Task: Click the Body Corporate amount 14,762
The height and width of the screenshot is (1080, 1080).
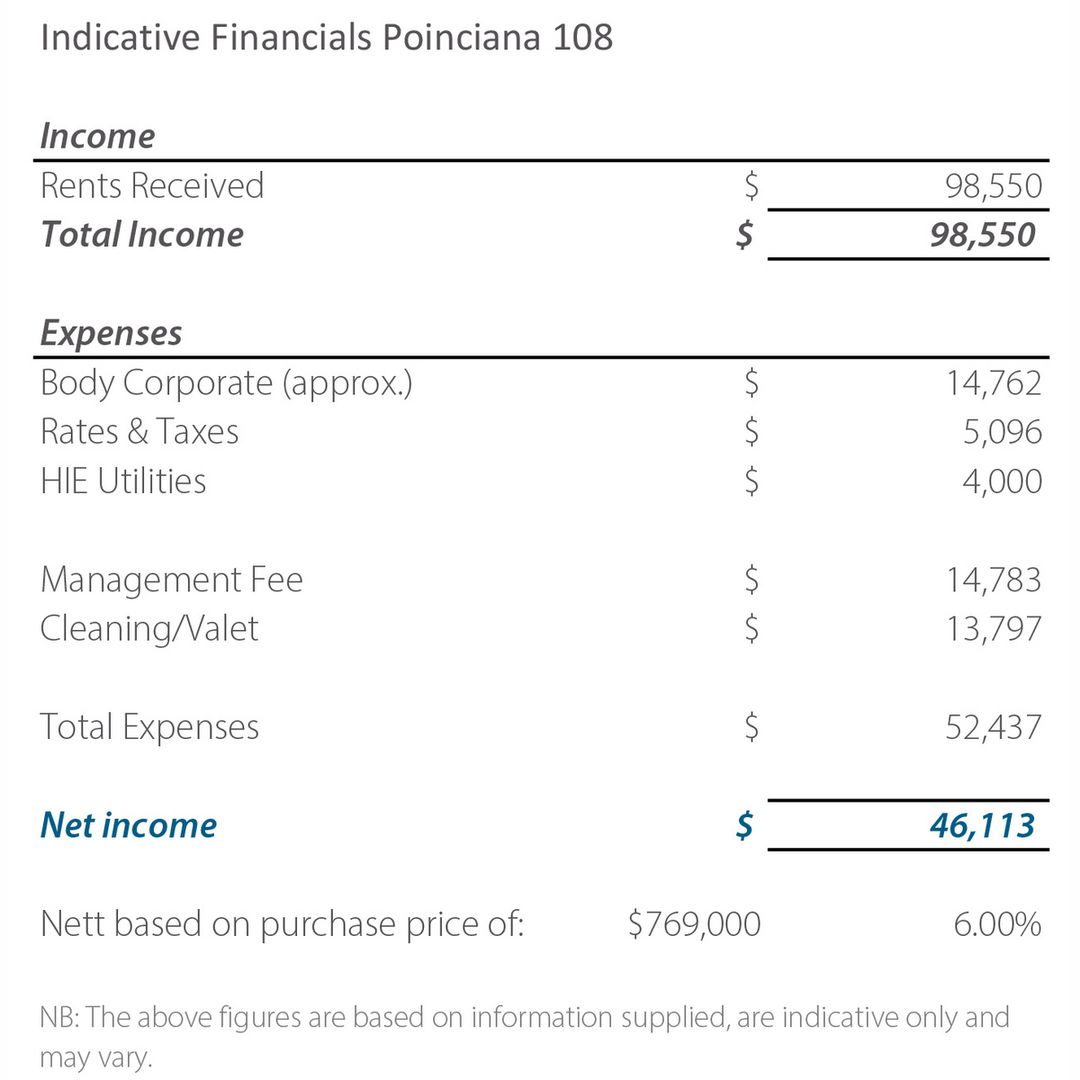Action: (x=994, y=383)
